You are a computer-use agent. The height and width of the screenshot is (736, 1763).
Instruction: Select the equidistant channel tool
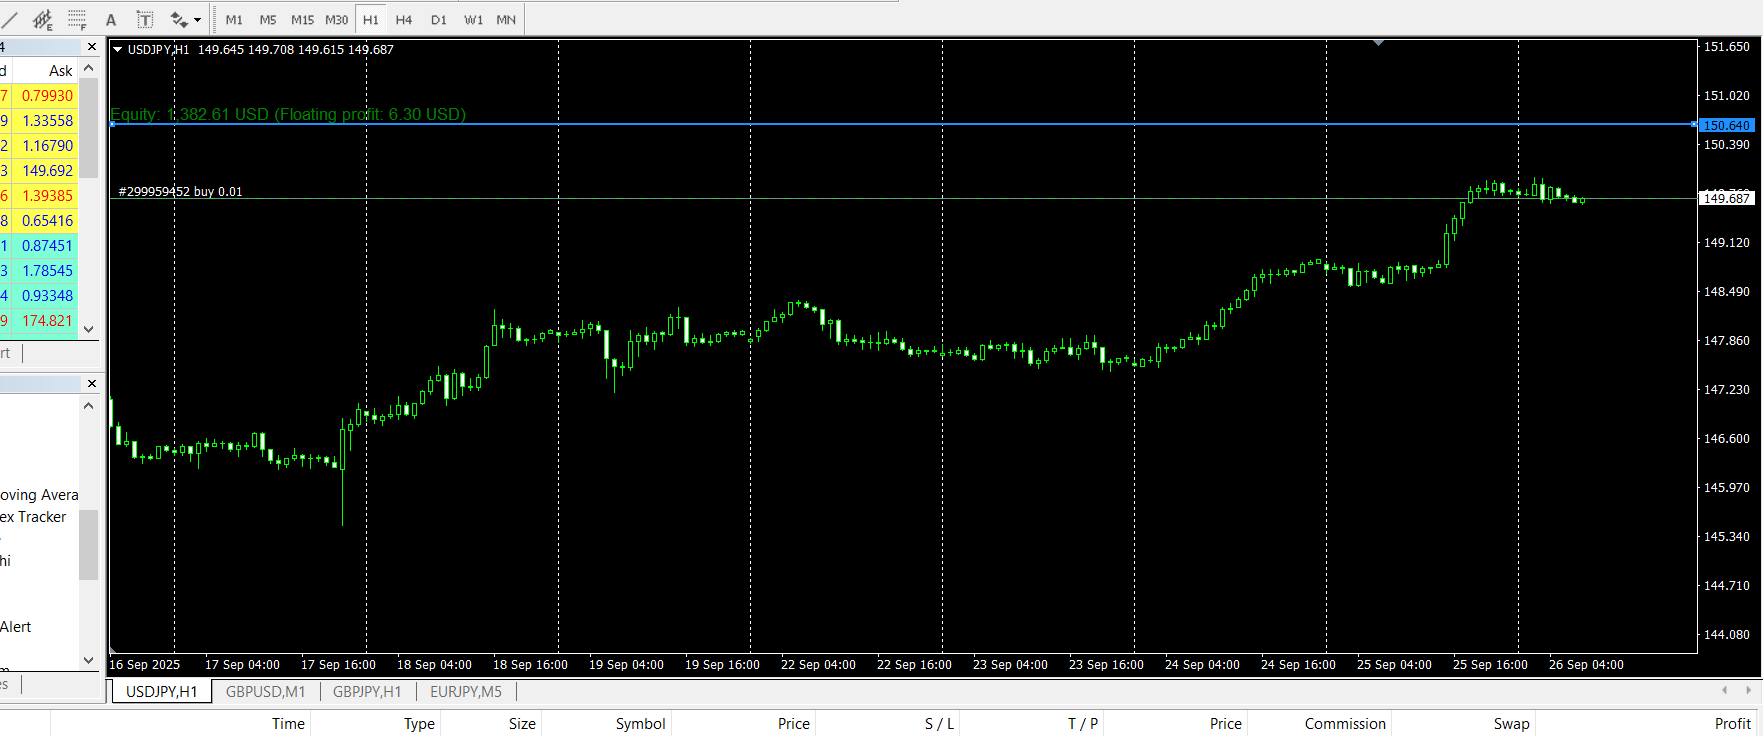click(42, 19)
